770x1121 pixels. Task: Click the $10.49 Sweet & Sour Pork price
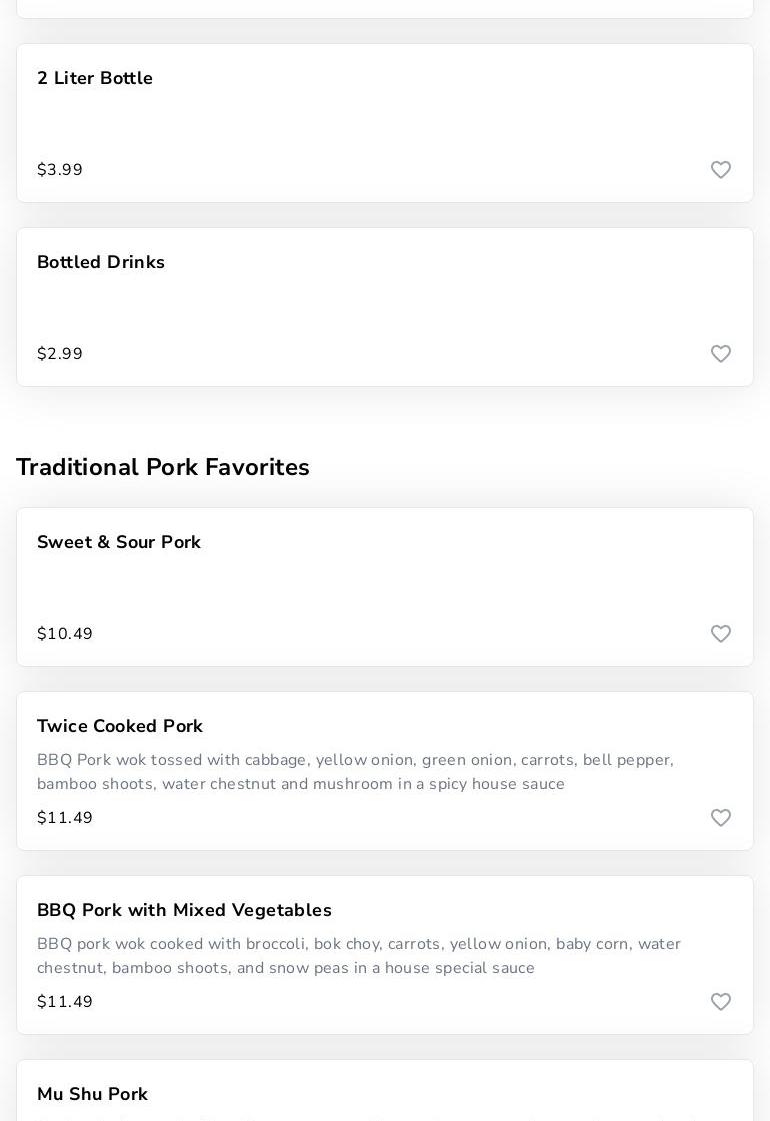(x=65, y=634)
